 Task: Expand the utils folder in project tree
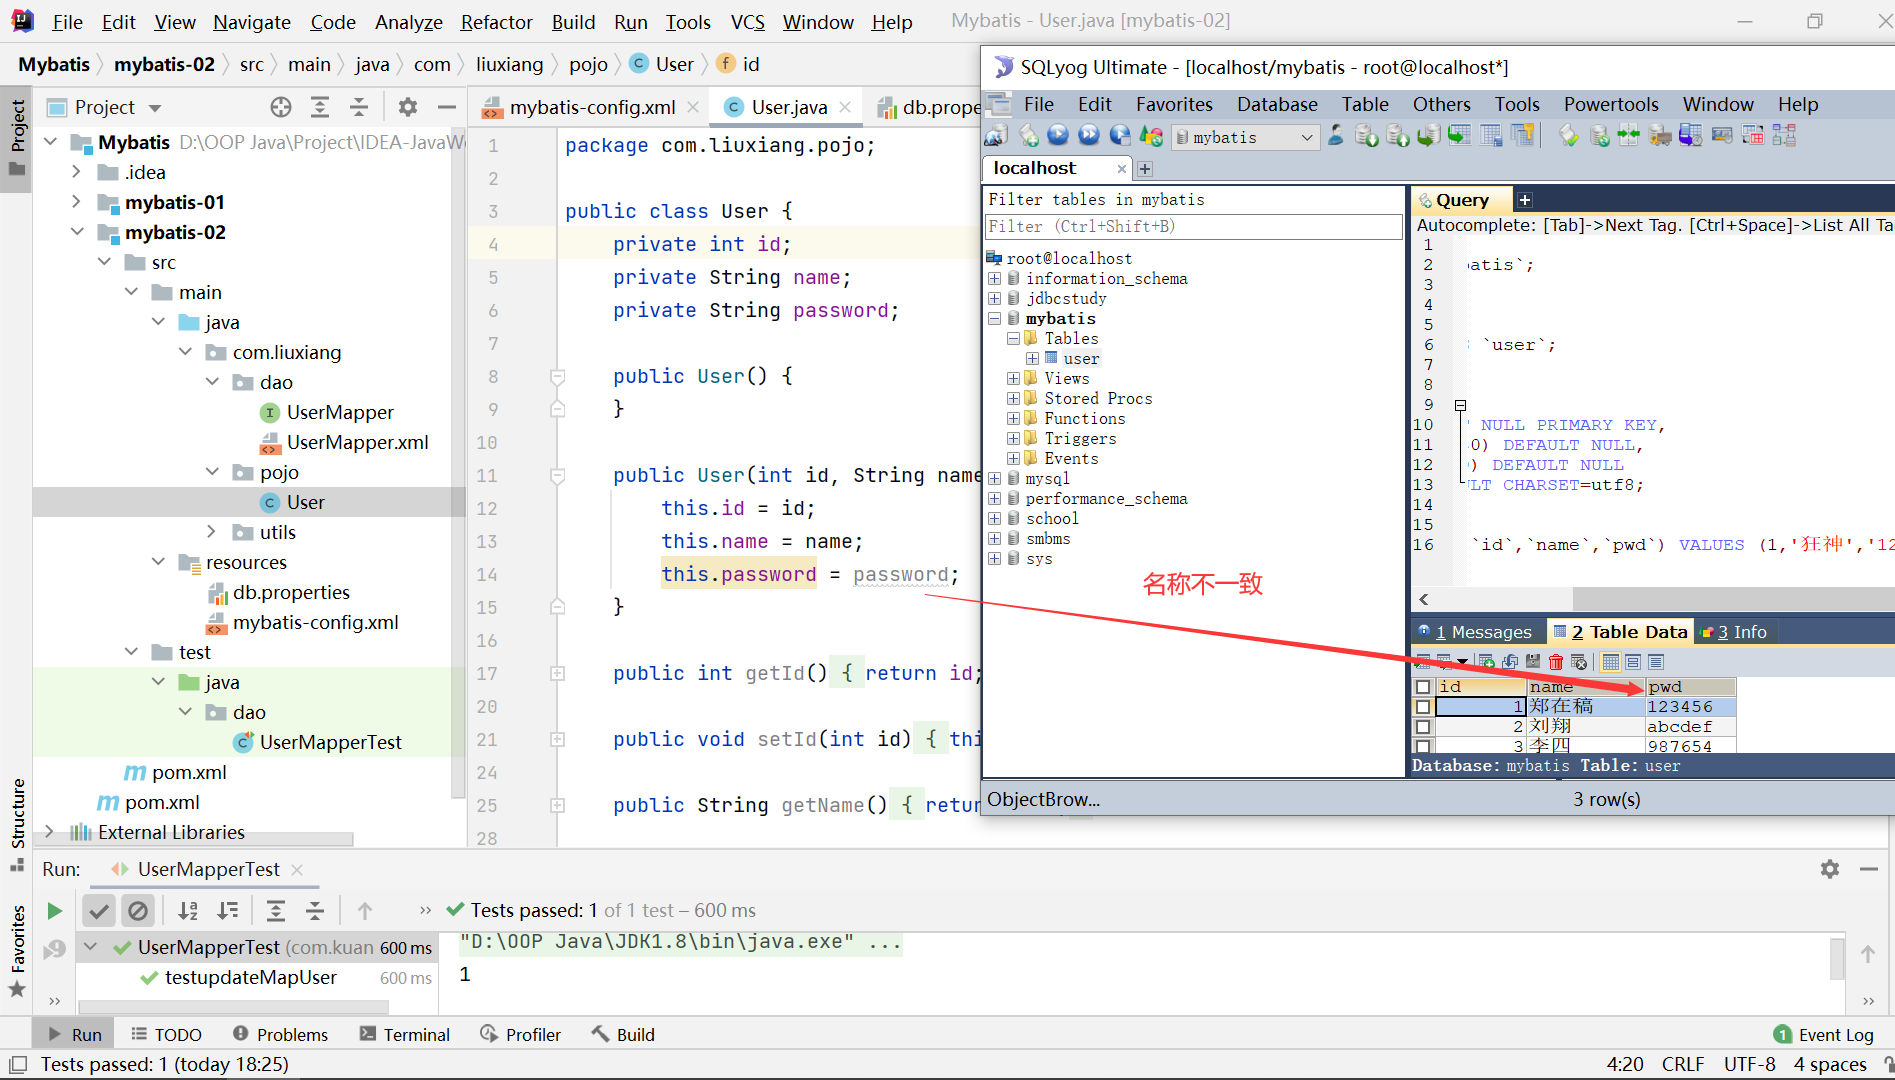[211, 532]
